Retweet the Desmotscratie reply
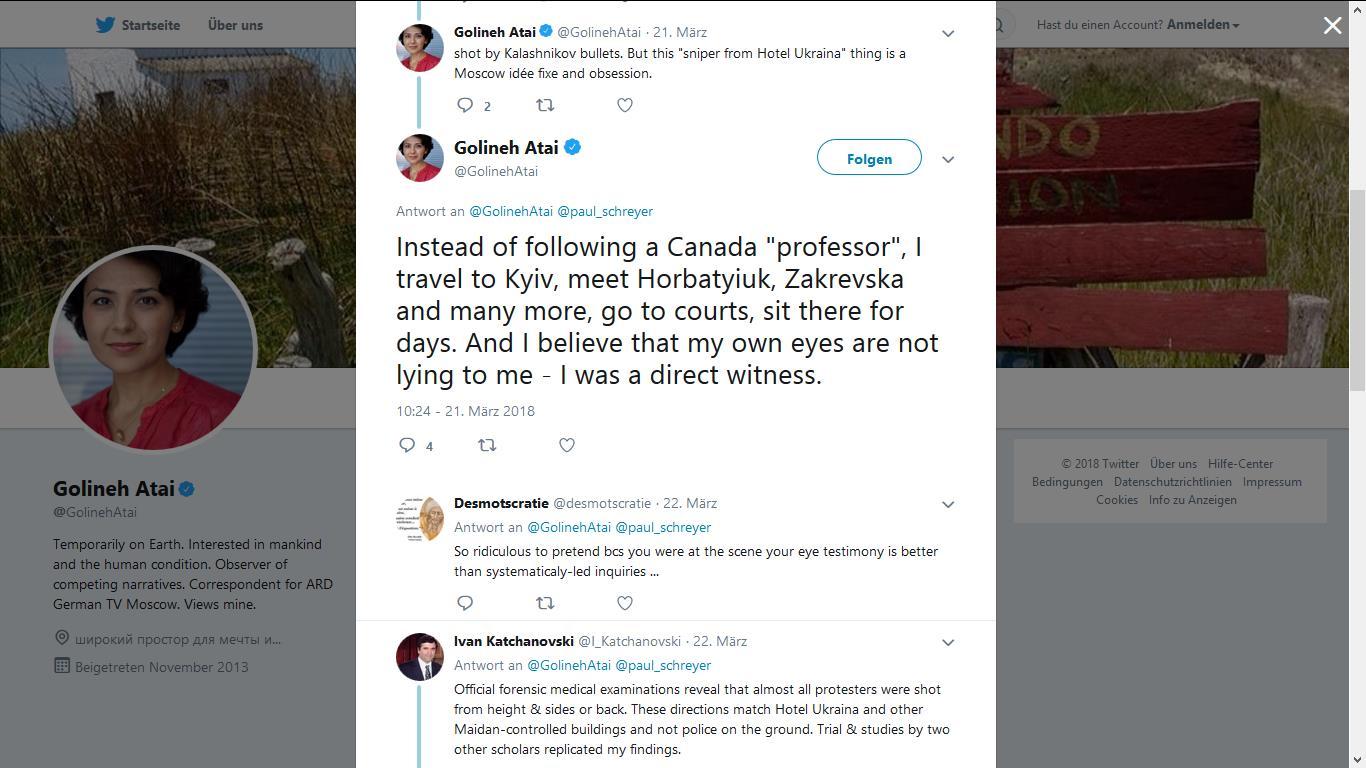Image resolution: width=1366 pixels, height=768 pixels. [x=545, y=603]
